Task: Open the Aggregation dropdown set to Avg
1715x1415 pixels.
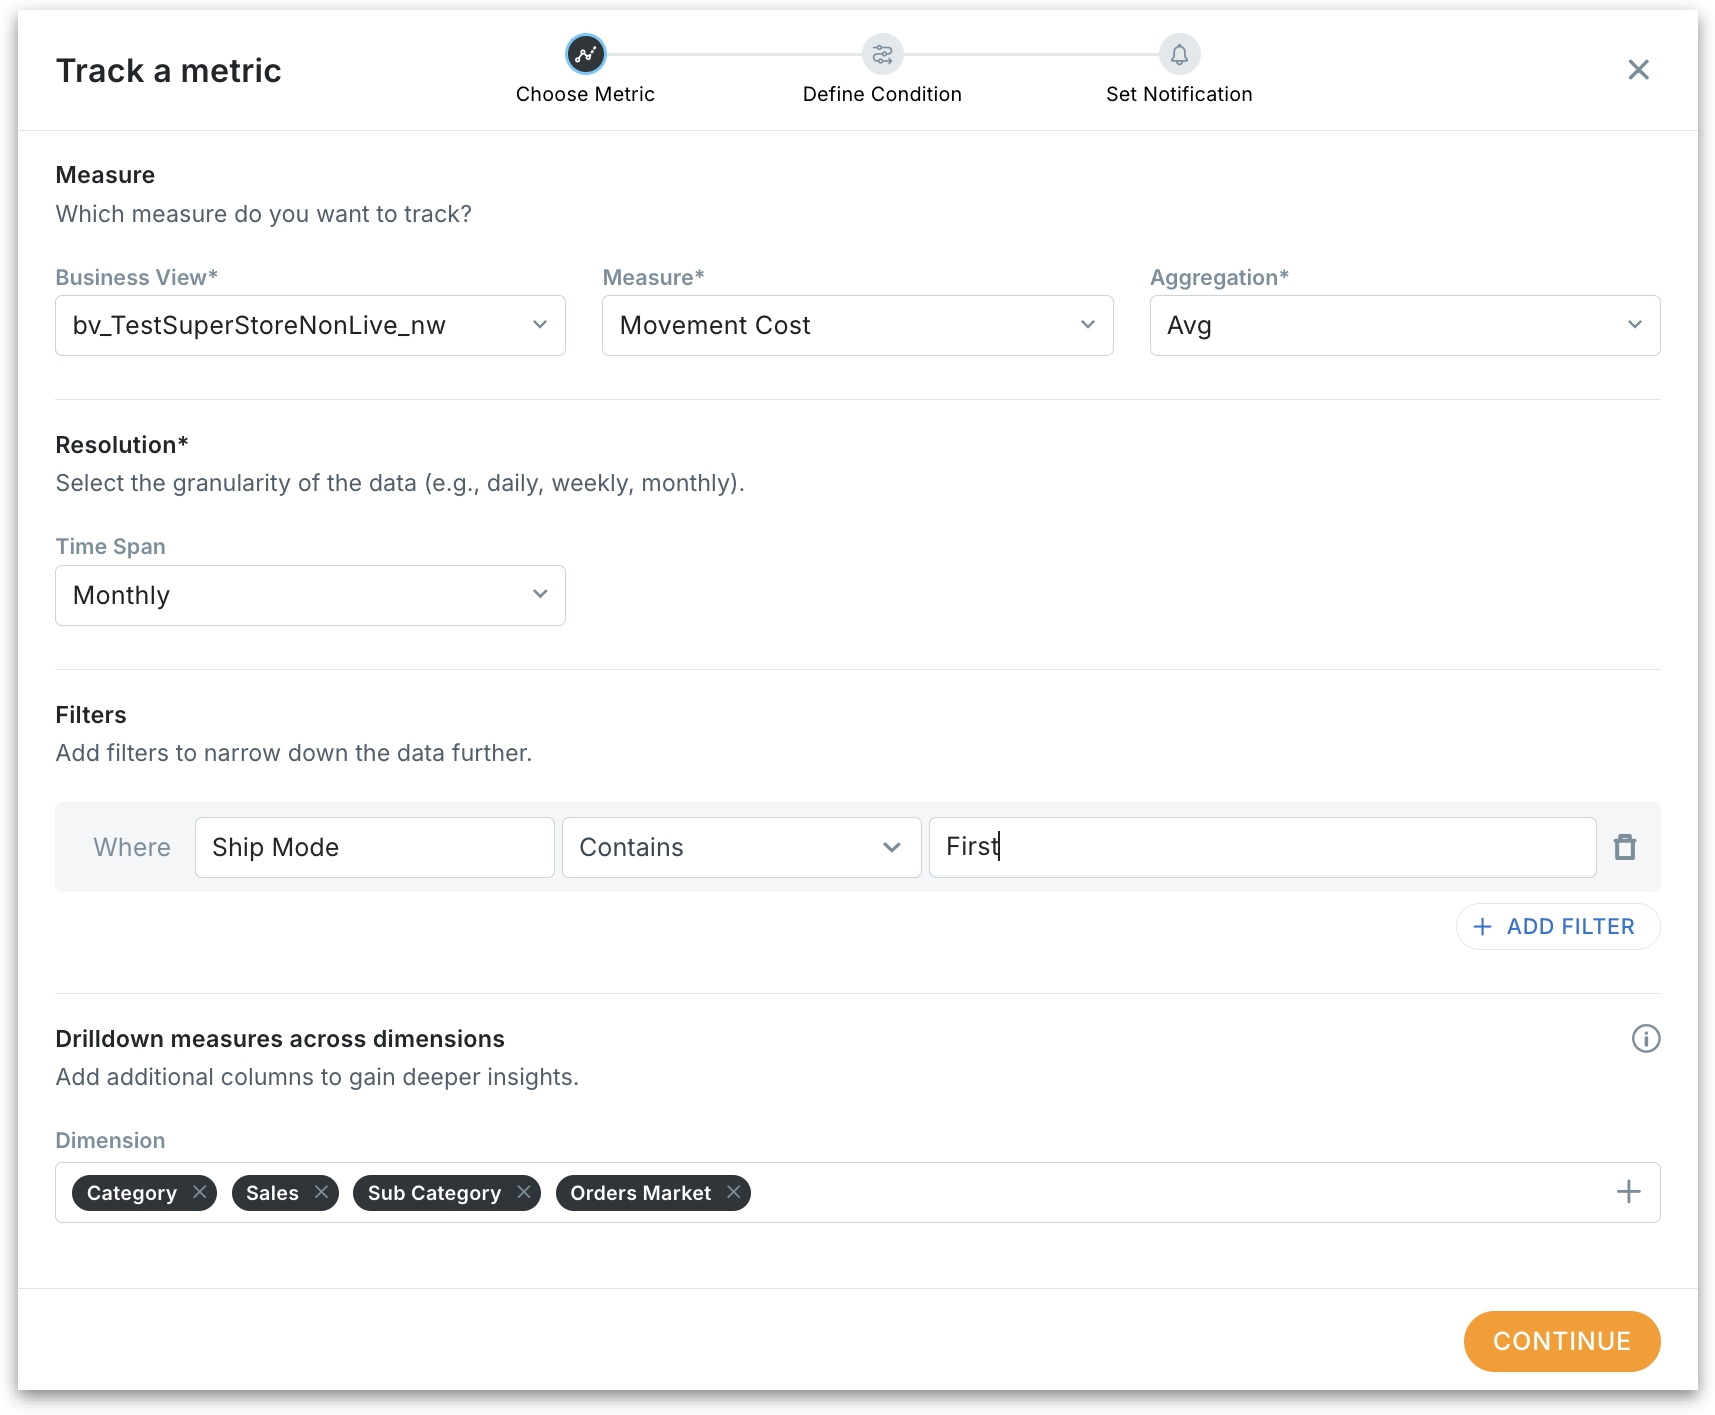Action: (1404, 326)
